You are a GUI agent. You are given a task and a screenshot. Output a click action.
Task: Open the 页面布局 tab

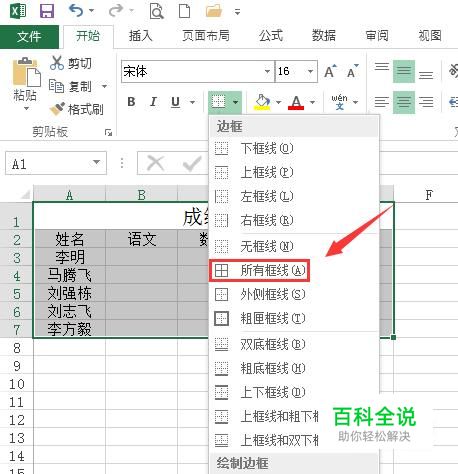click(206, 36)
